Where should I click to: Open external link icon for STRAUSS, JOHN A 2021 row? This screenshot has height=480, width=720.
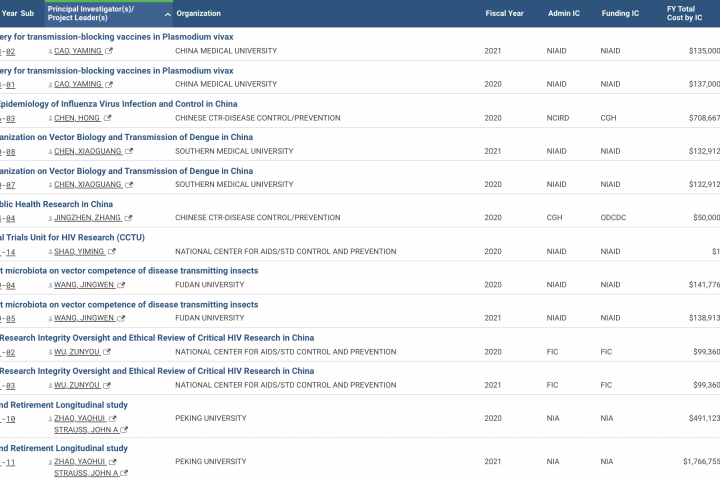point(123,473)
